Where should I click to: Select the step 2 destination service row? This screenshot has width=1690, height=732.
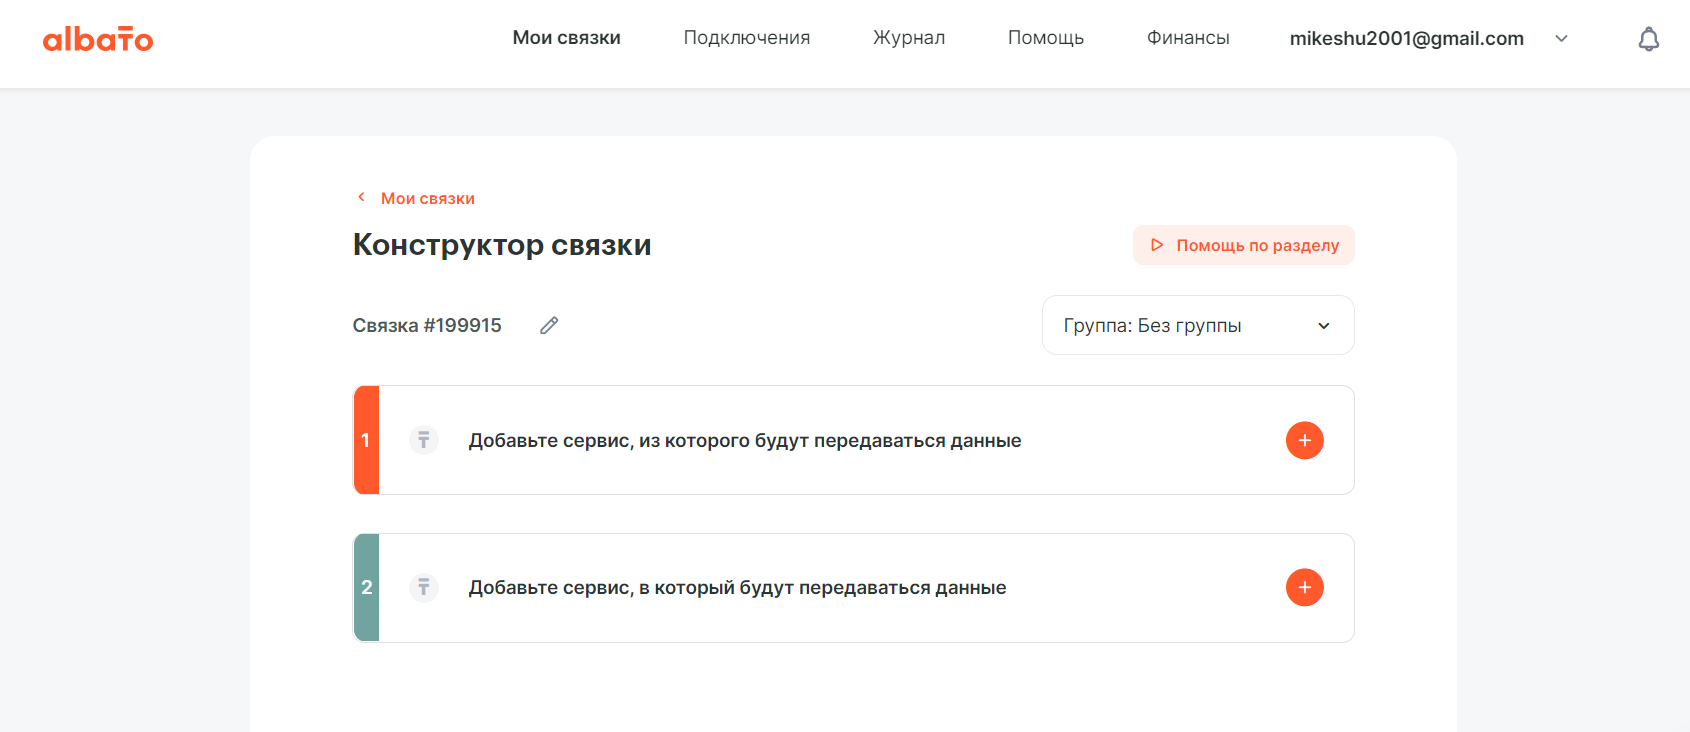854,588
